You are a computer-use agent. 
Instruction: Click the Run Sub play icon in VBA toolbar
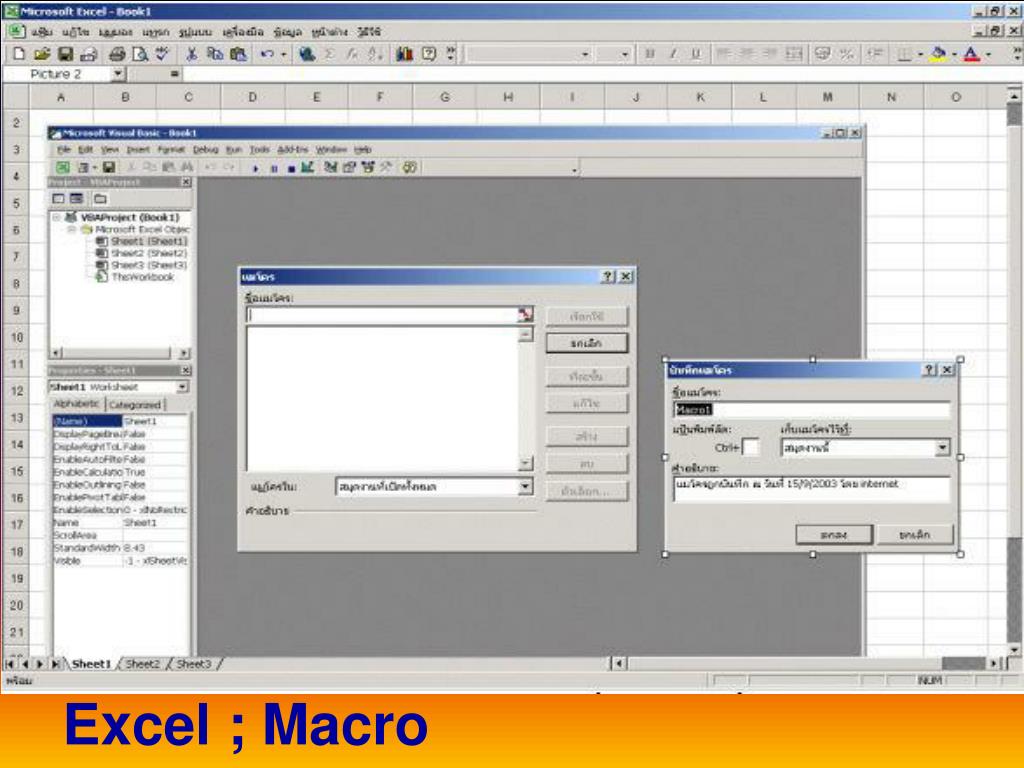tap(256, 168)
